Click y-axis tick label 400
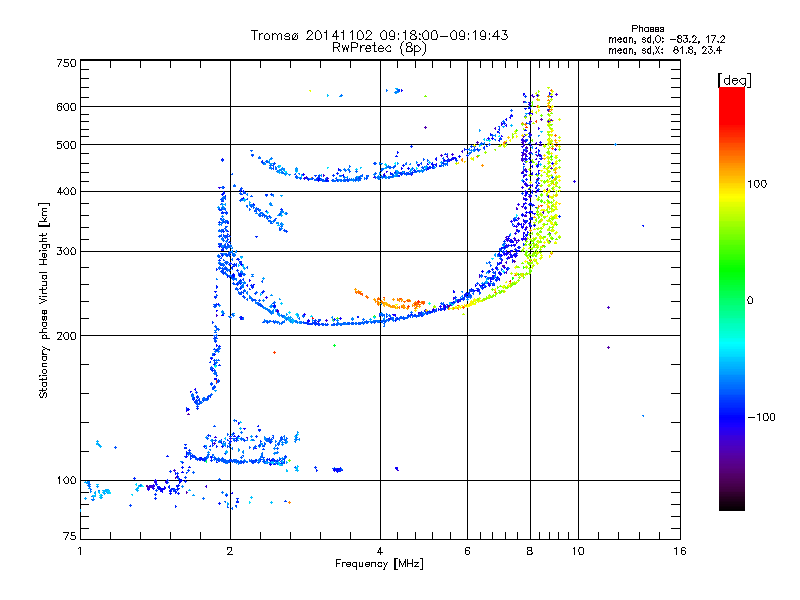This screenshot has width=800, height=600. [66, 192]
